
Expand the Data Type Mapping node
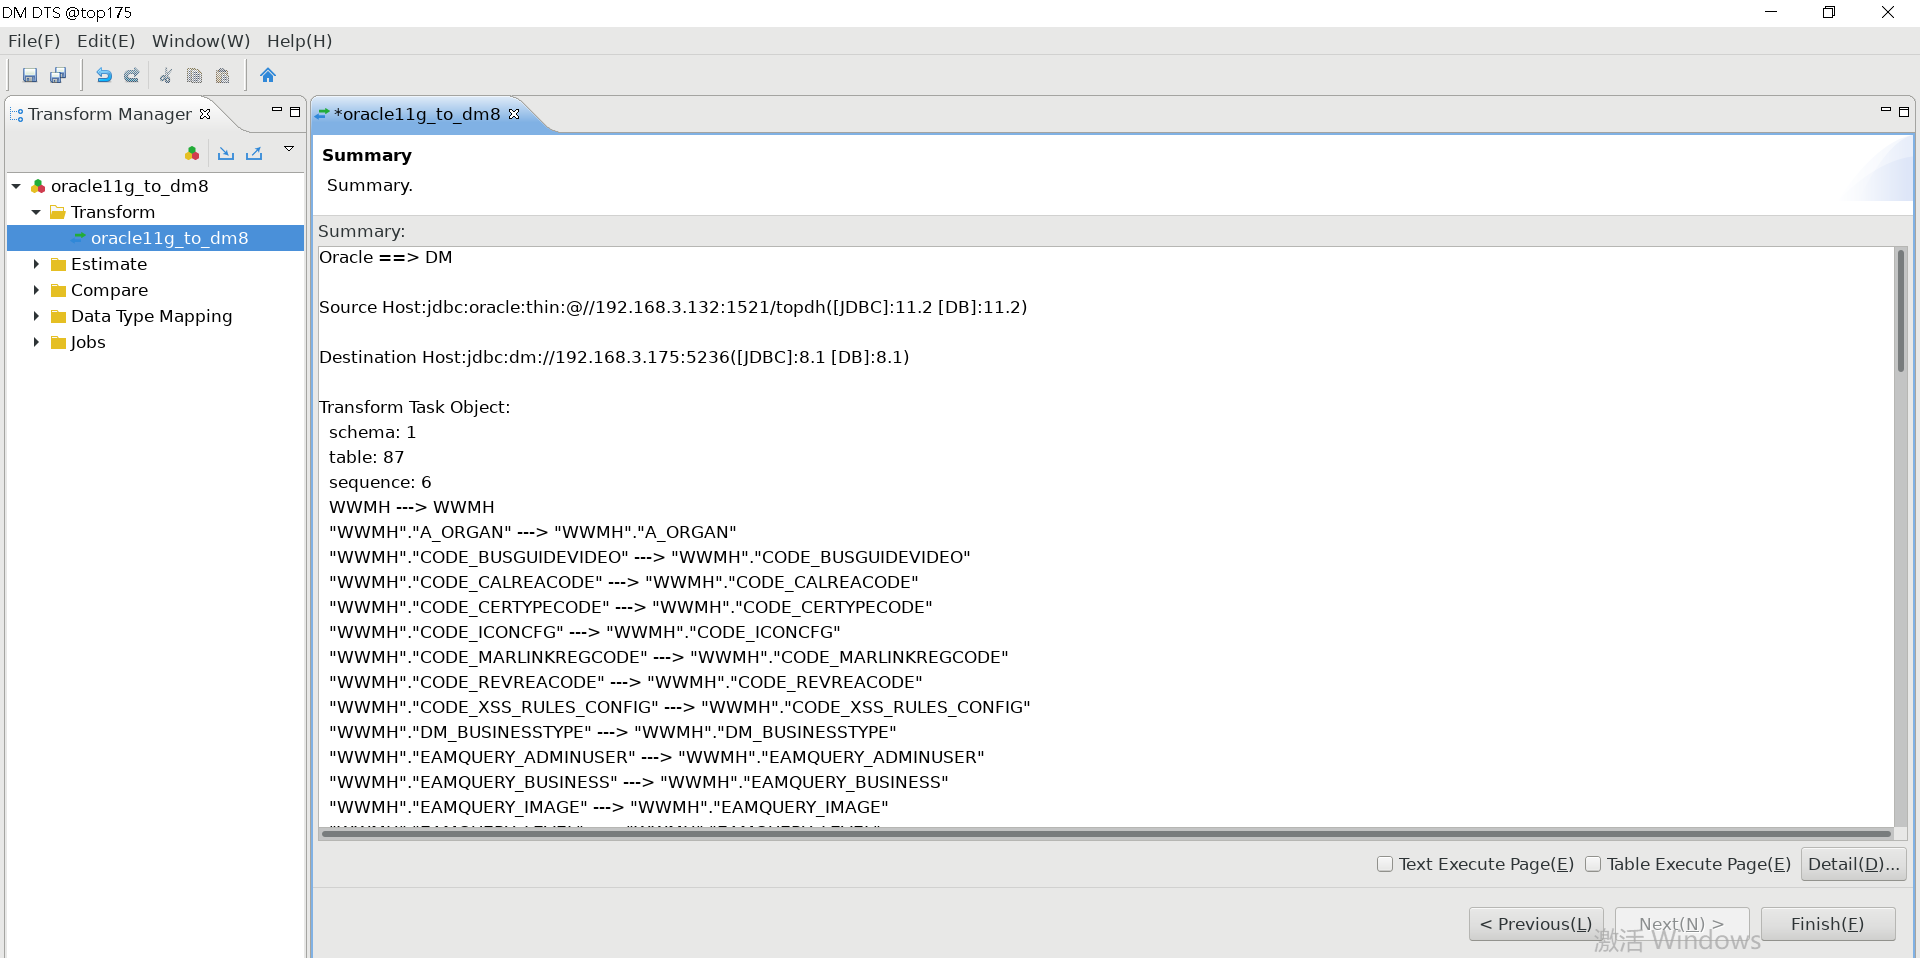(36, 316)
